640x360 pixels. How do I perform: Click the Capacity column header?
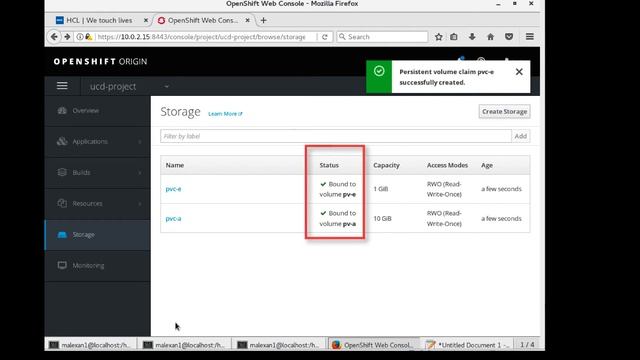386,165
